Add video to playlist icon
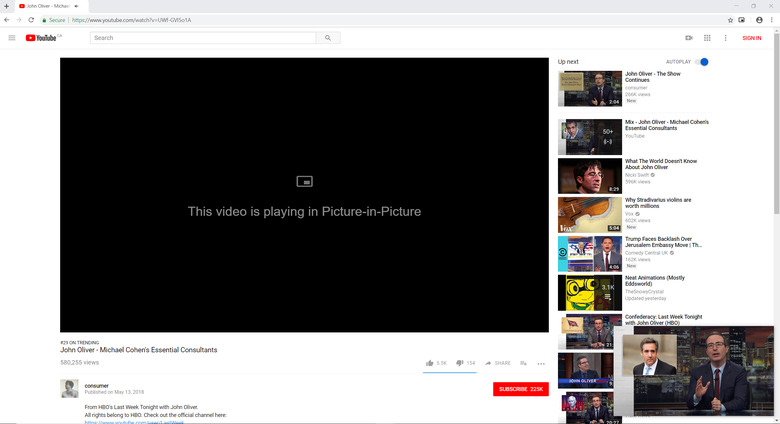This screenshot has width=780, height=424. (x=523, y=363)
